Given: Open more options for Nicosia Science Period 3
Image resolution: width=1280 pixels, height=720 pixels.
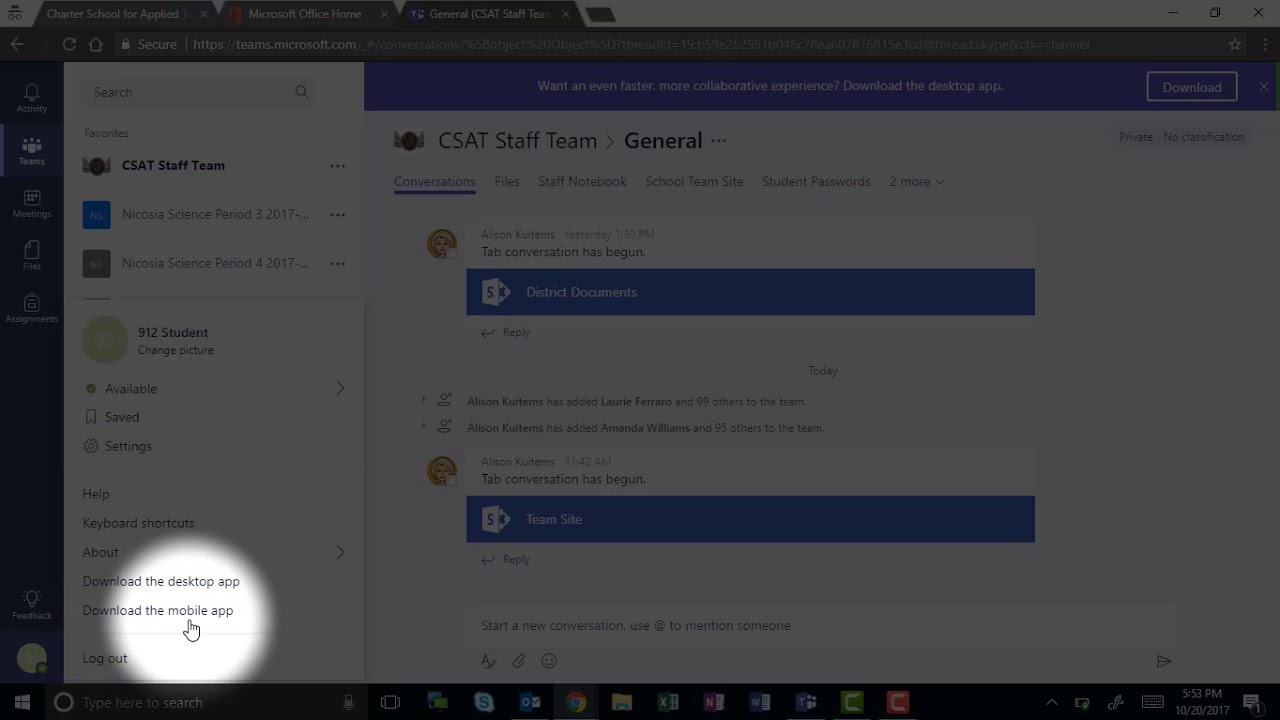Looking at the screenshot, I should (338, 215).
